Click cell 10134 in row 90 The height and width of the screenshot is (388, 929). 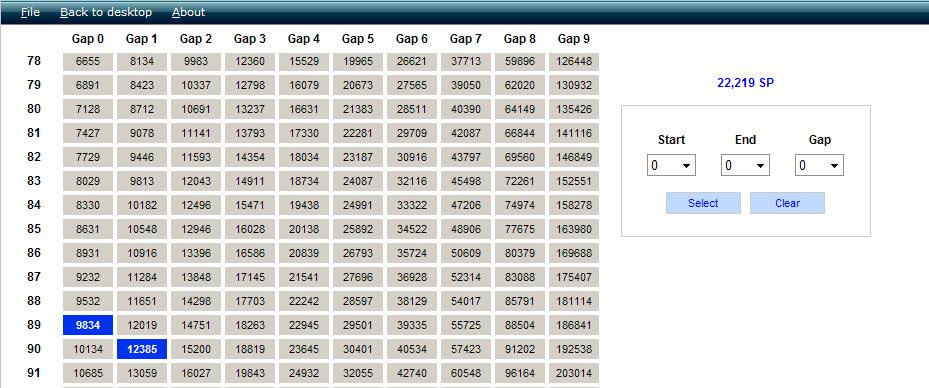(x=88, y=349)
